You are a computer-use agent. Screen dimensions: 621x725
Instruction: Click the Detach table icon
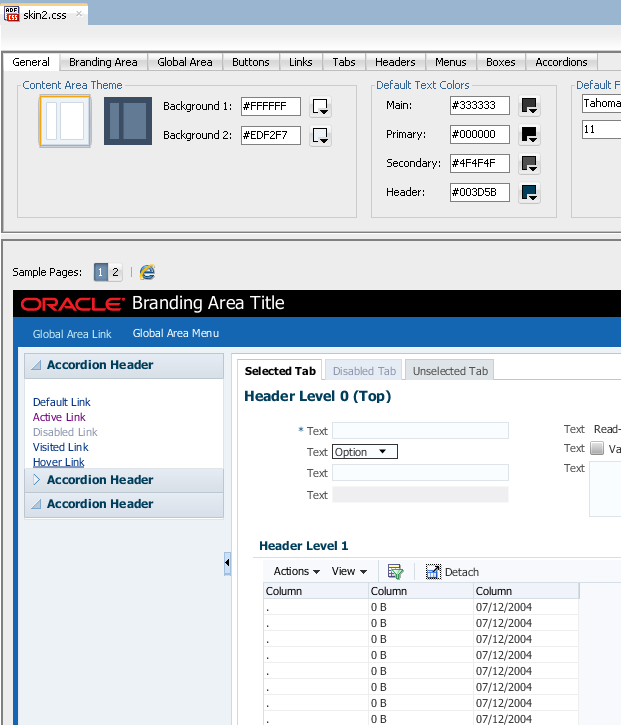click(x=433, y=572)
